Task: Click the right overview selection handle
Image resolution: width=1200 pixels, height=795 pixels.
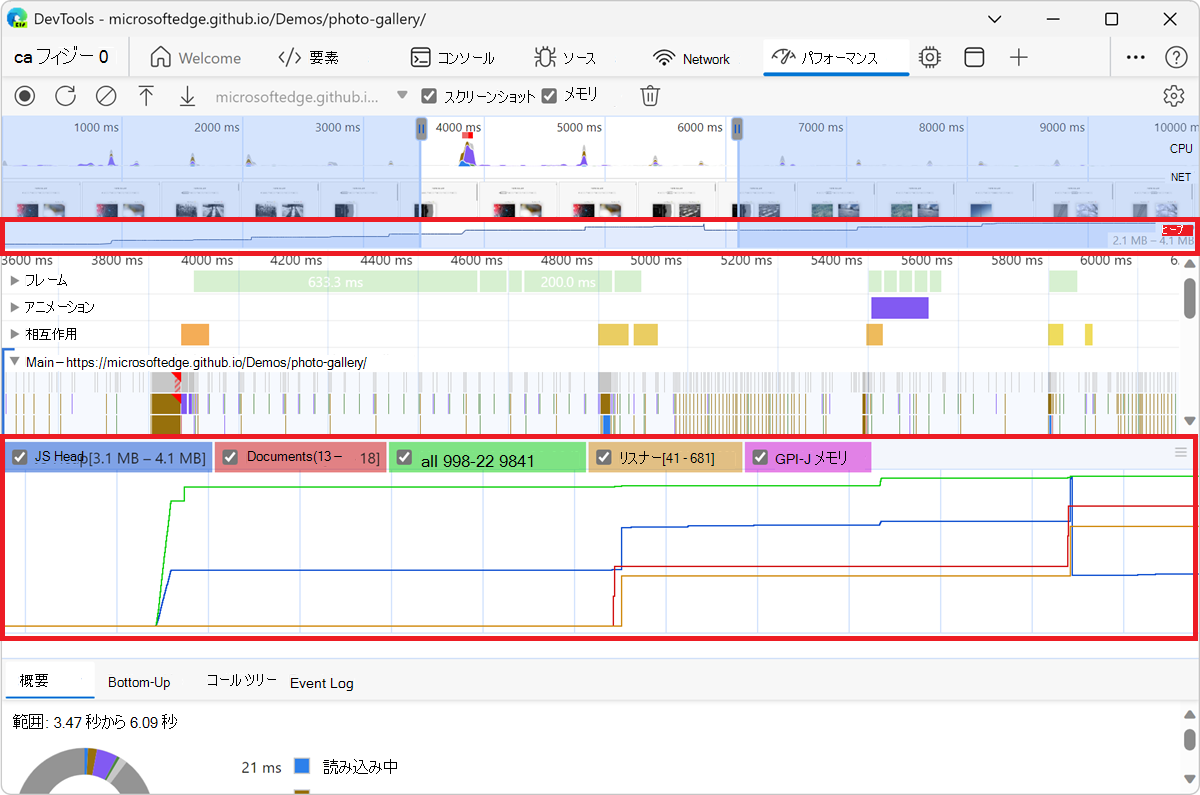Action: (737, 128)
